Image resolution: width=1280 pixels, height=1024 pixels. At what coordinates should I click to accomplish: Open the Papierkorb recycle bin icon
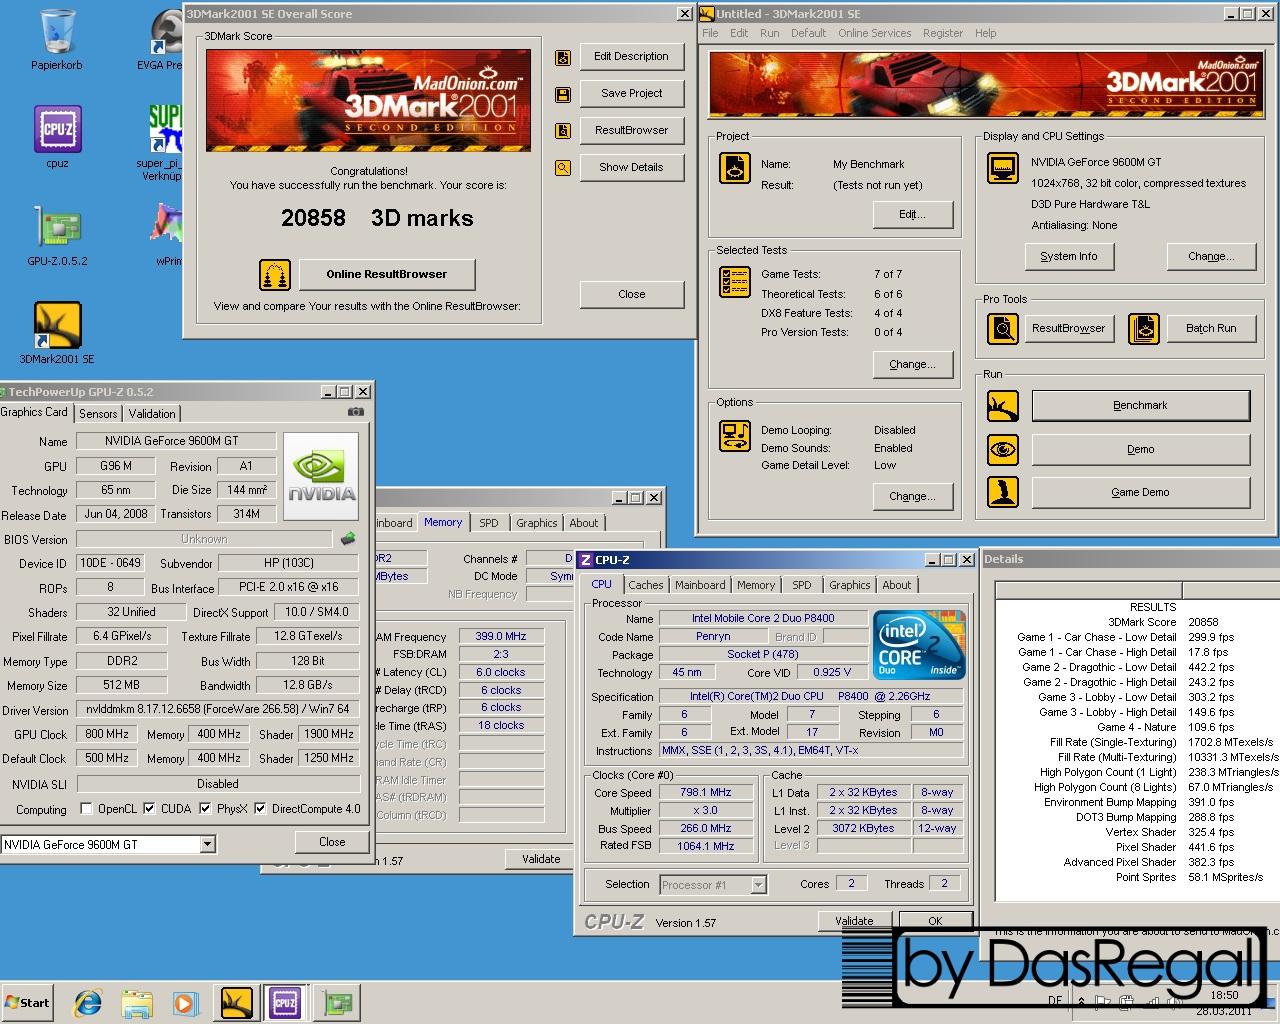pos(57,38)
